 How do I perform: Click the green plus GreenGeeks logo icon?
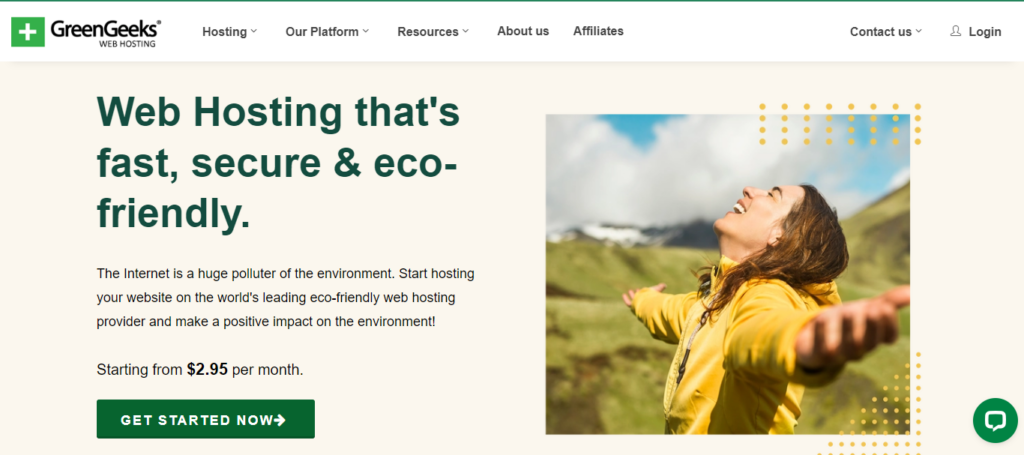point(28,32)
